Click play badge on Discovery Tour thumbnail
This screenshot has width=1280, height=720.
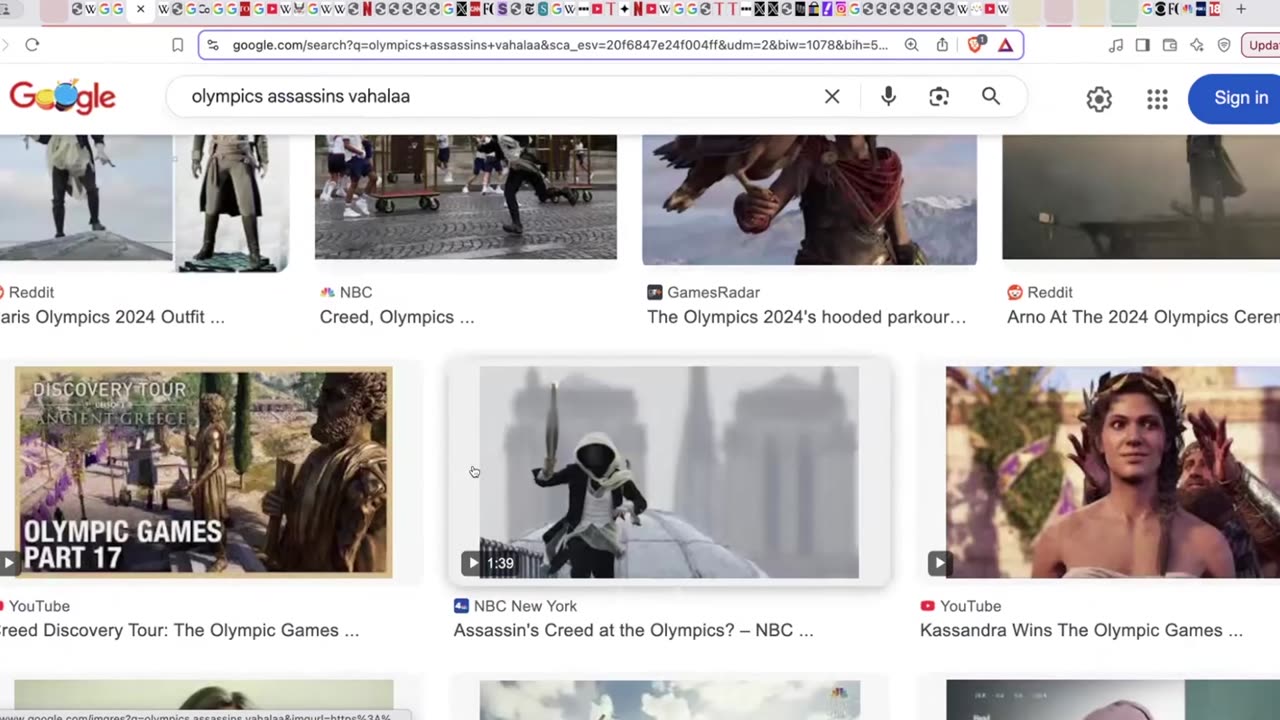pyautogui.click(x=8, y=563)
